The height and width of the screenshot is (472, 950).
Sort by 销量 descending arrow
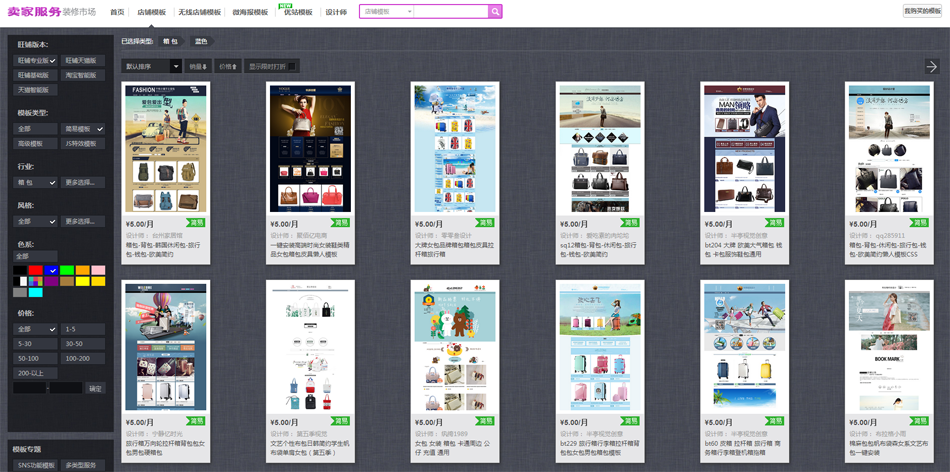pos(198,66)
